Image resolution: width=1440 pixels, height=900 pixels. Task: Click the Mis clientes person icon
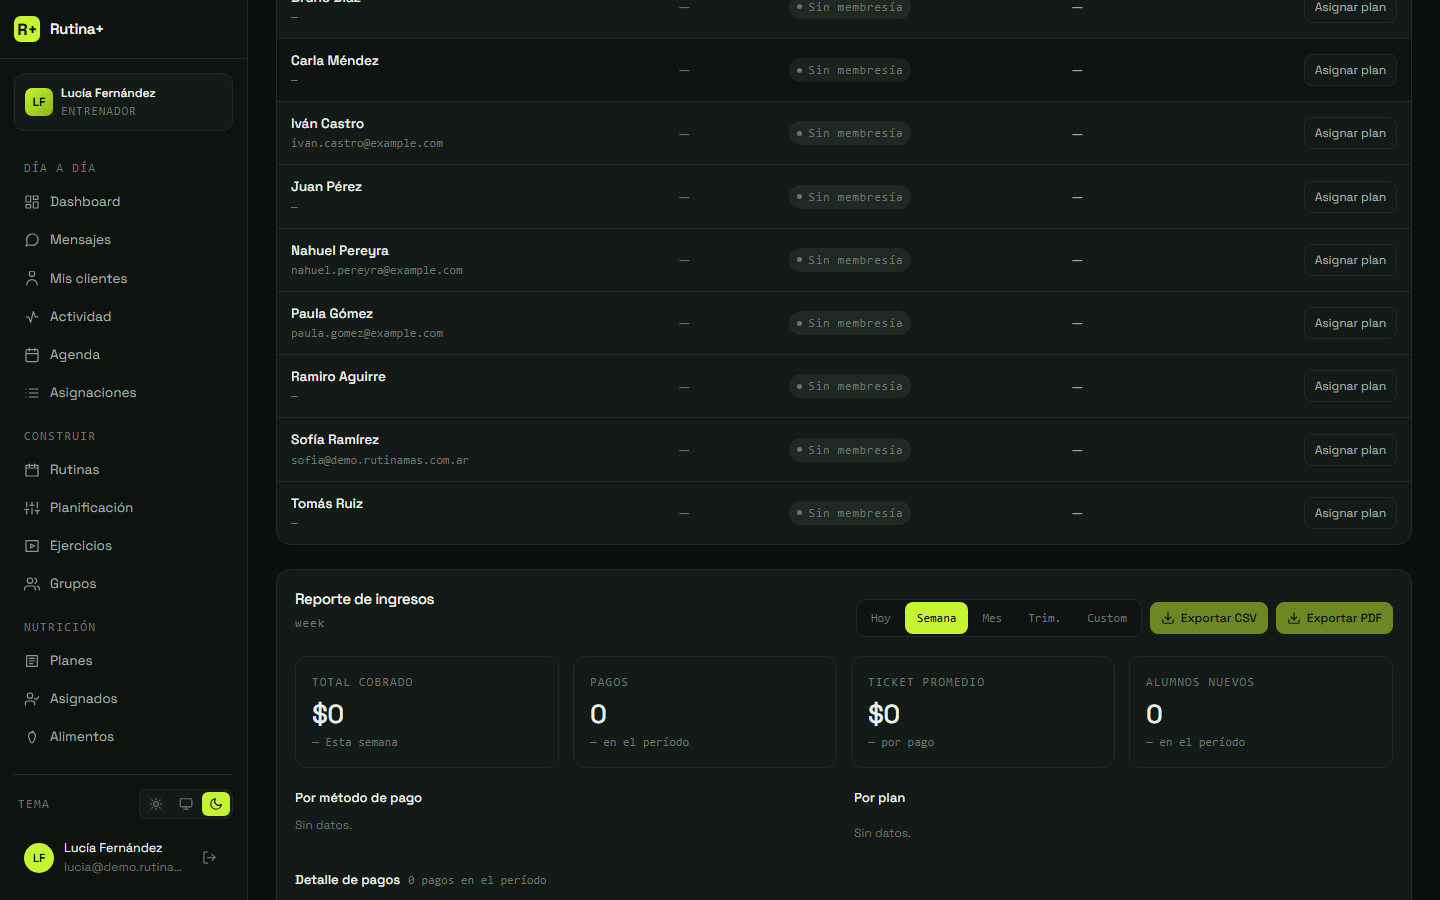[x=32, y=279]
